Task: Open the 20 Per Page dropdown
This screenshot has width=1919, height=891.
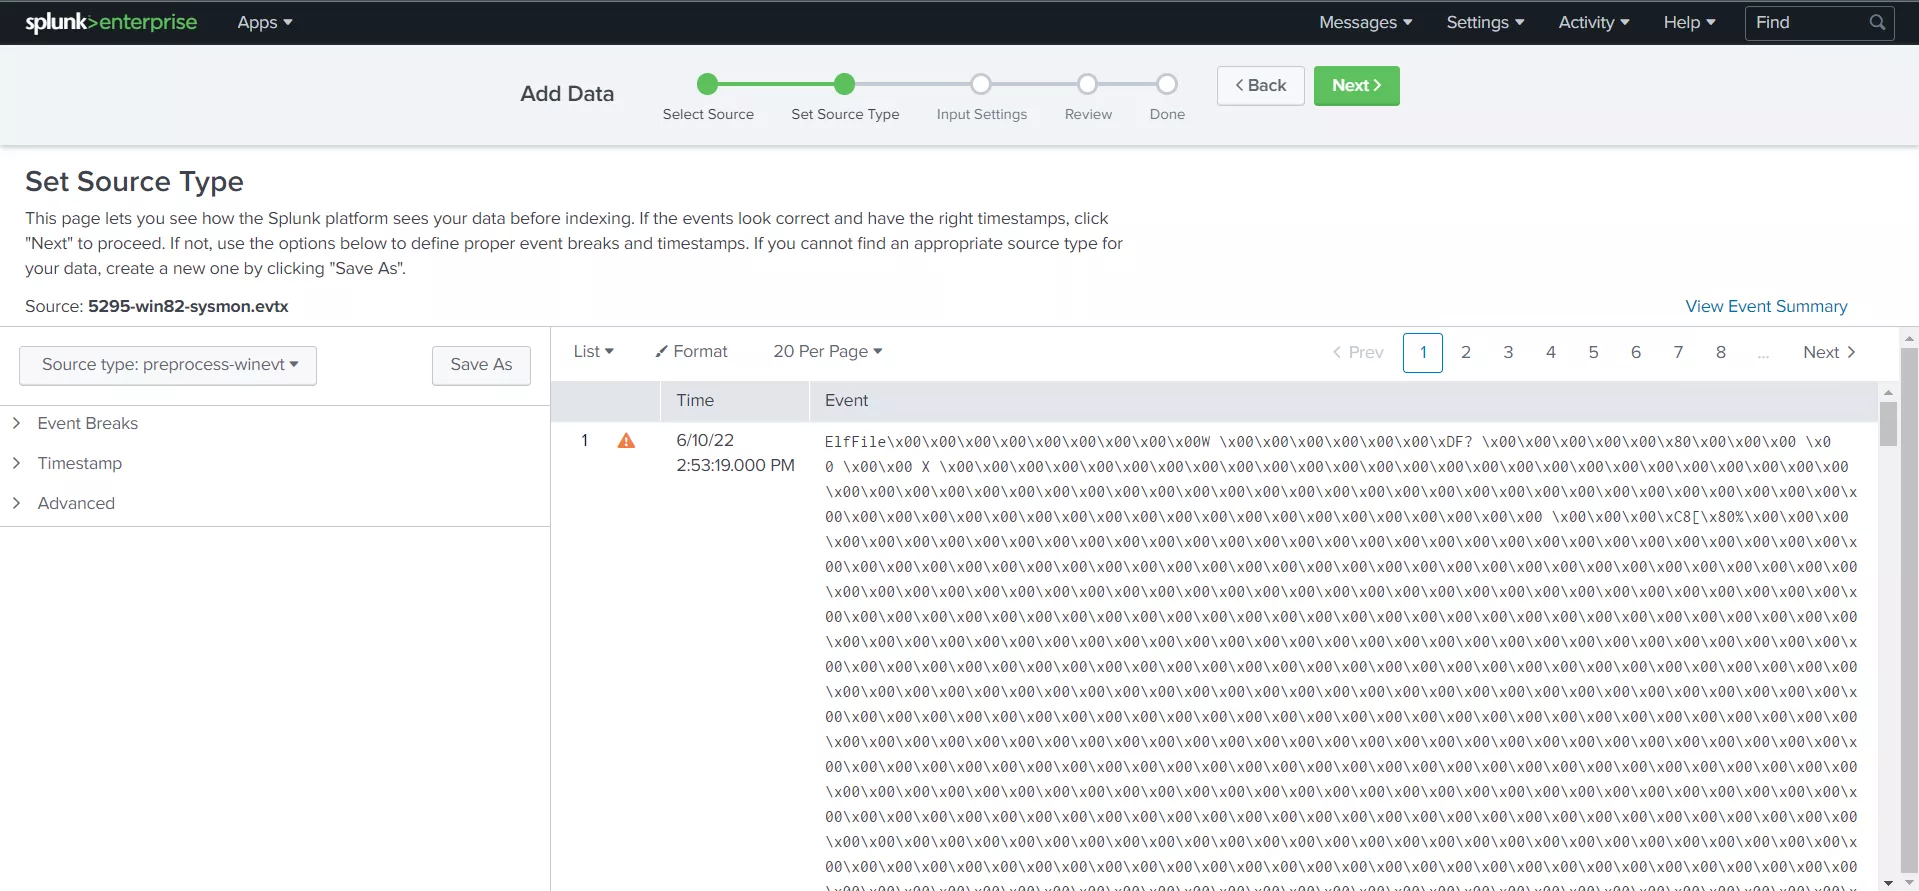Action: pos(827,351)
